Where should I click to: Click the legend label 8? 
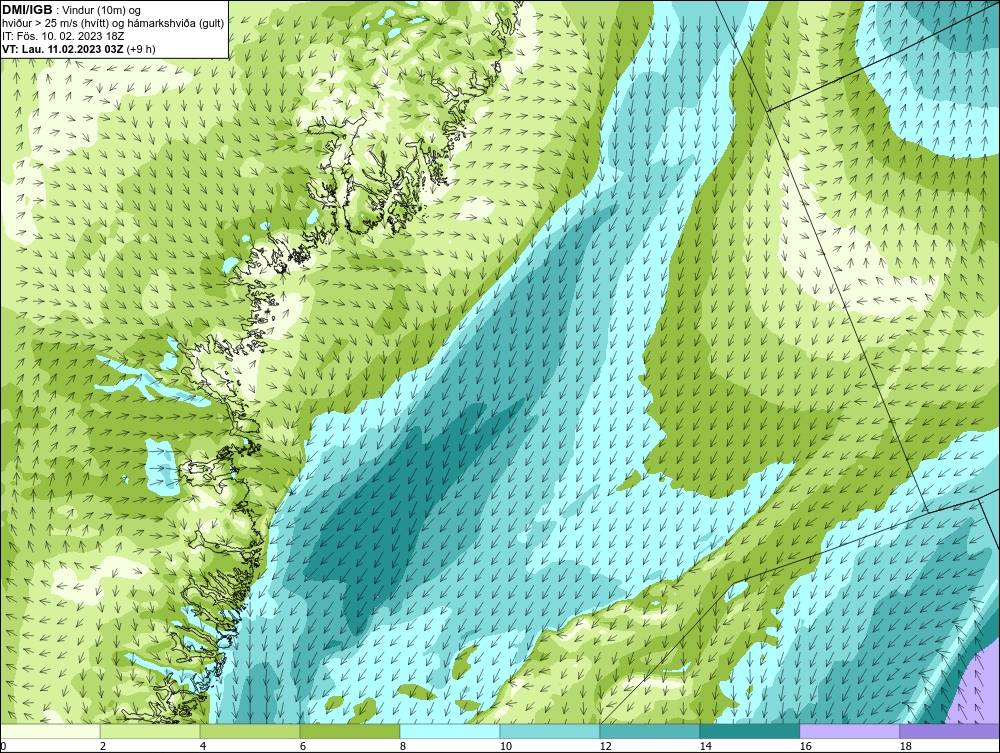(x=402, y=746)
